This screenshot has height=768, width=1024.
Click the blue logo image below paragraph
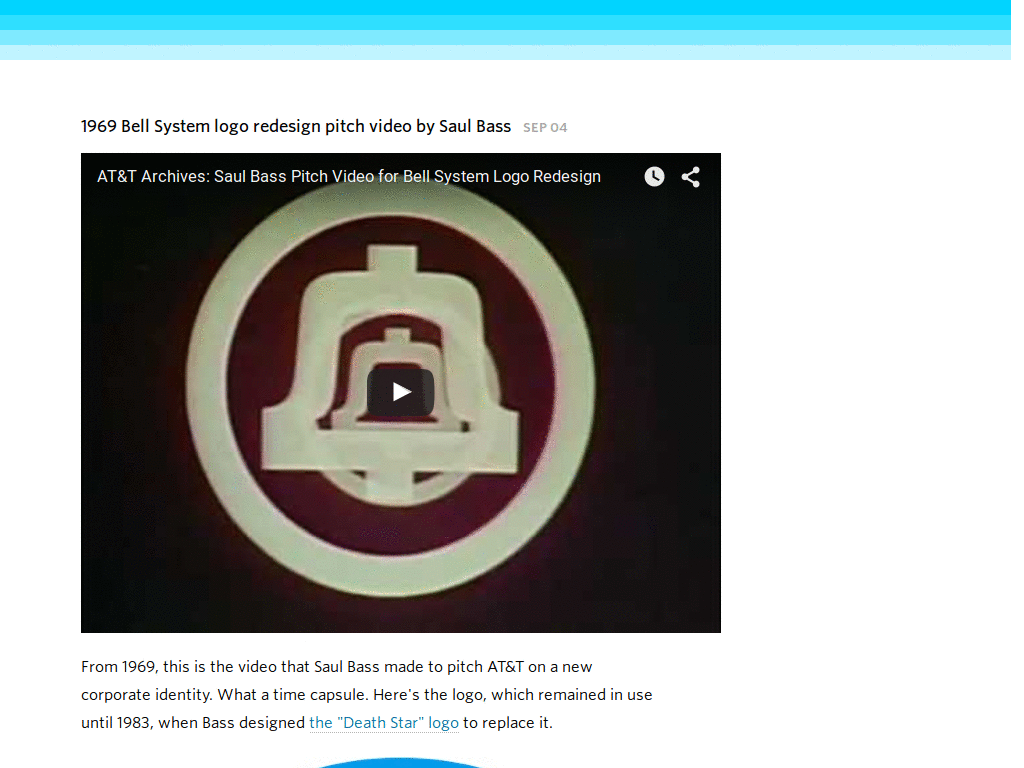pos(400,763)
